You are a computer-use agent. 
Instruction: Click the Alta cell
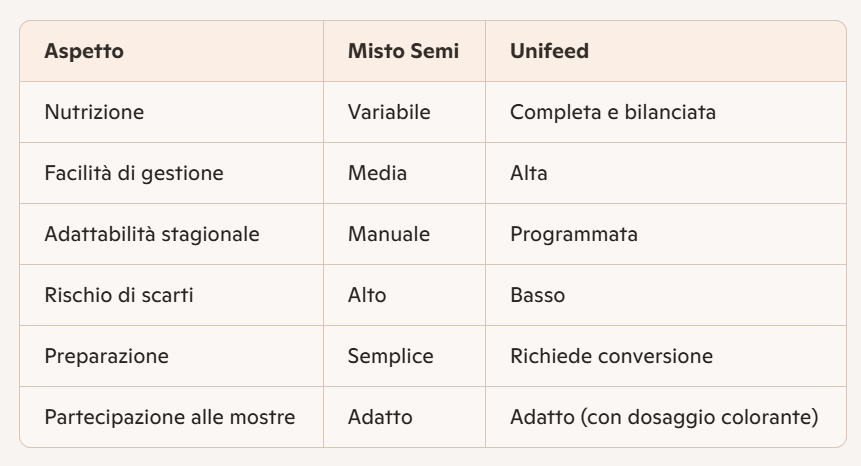[528, 173]
